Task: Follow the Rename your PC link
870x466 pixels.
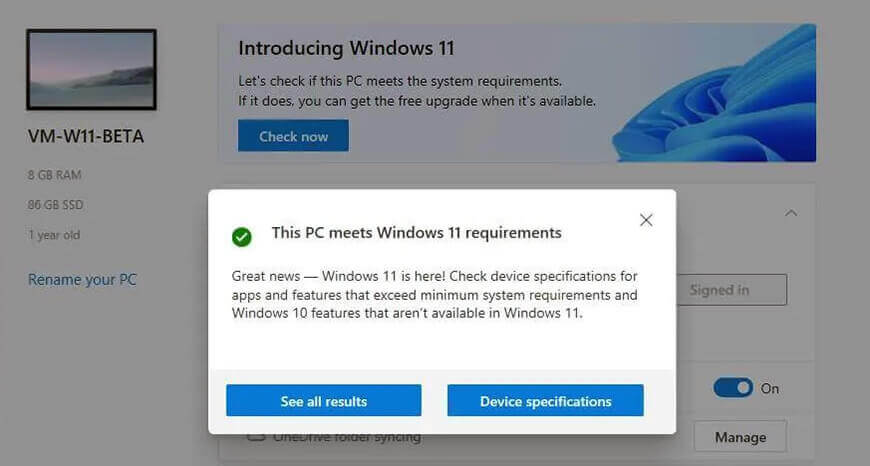Action: 82,280
